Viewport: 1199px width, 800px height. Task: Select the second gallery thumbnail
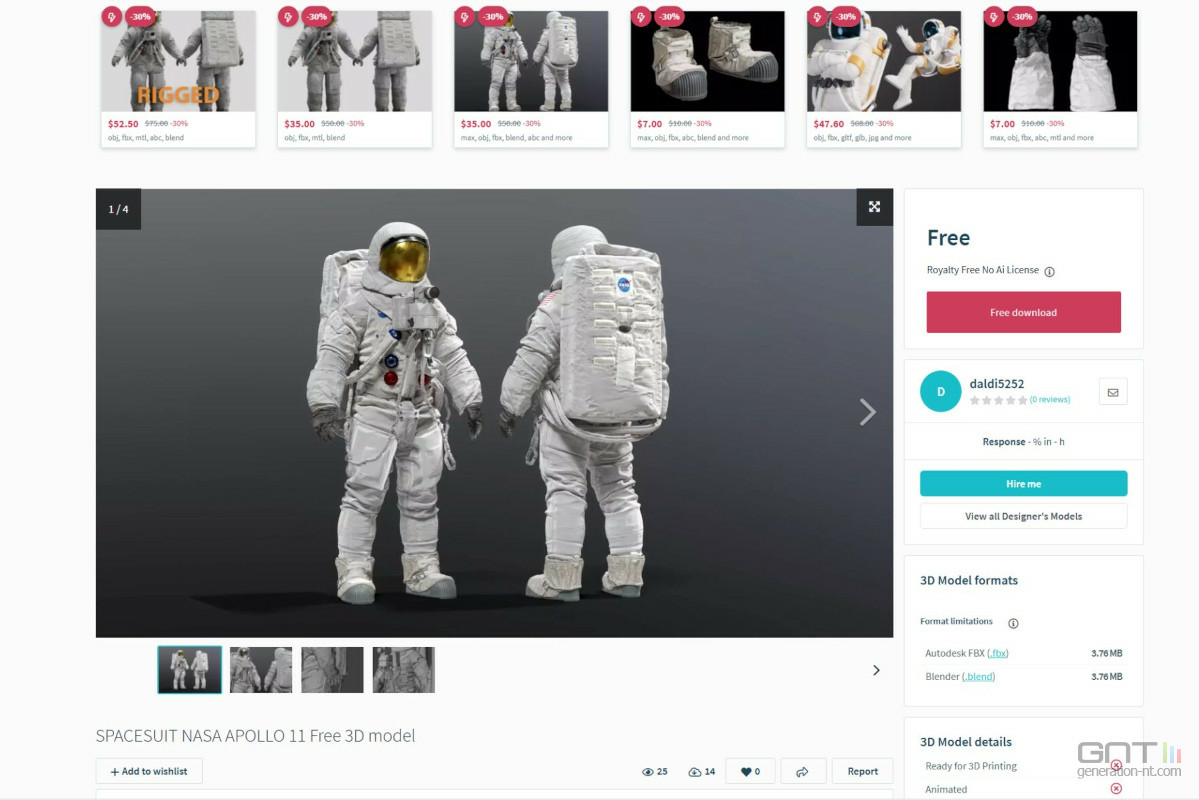tap(261, 670)
